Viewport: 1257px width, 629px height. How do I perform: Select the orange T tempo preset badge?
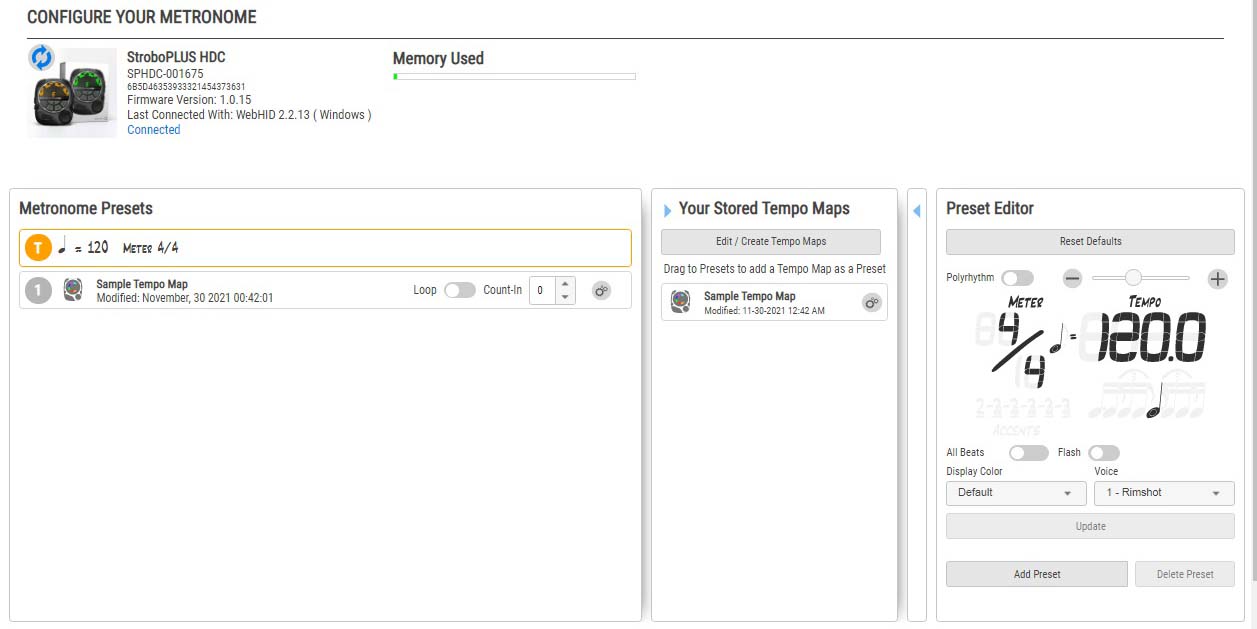point(38,248)
